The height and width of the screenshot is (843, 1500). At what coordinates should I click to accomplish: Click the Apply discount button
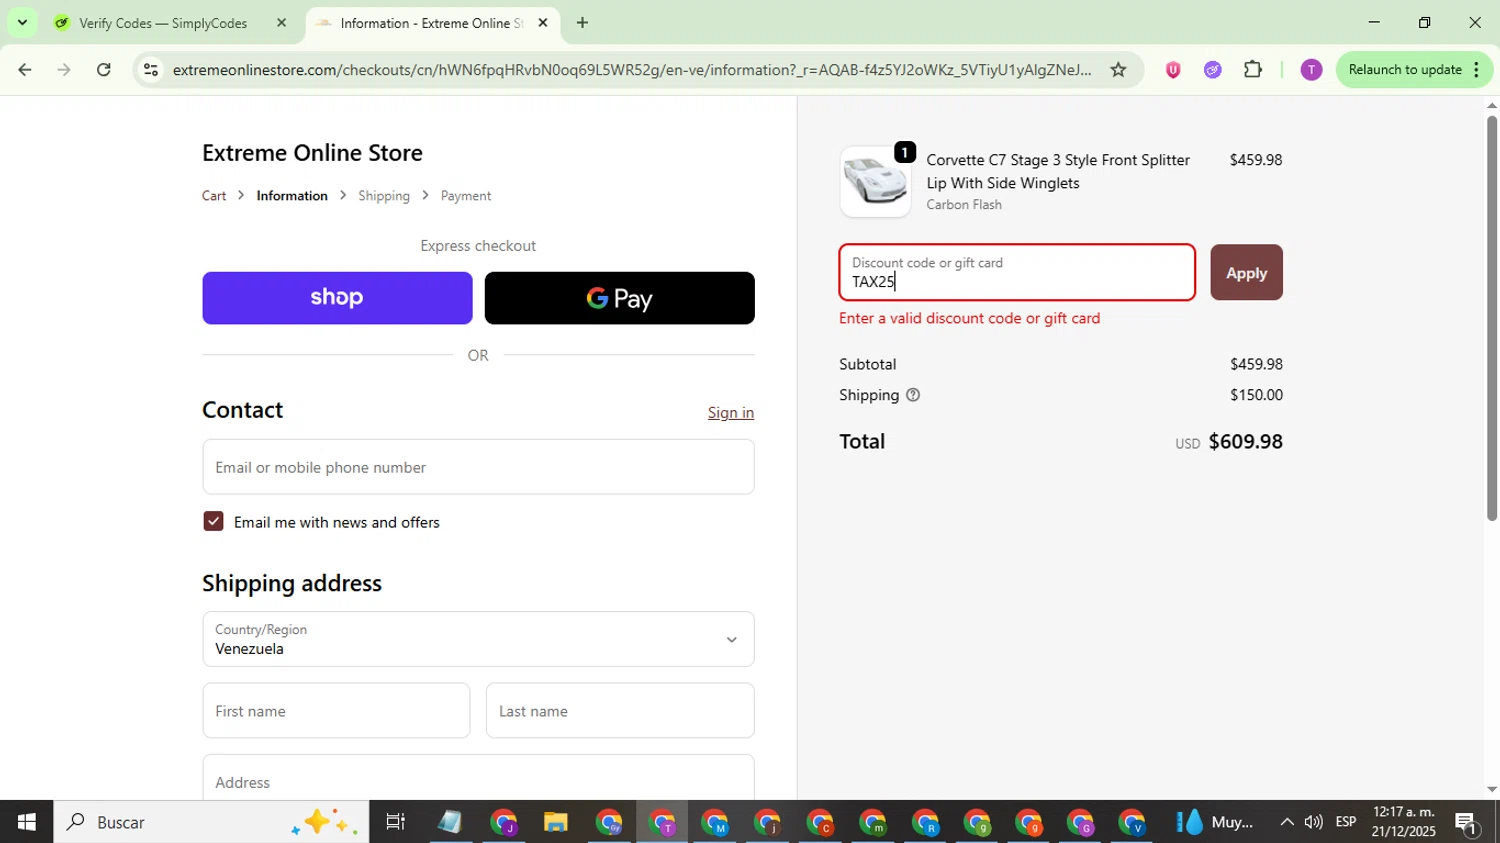click(1246, 272)
